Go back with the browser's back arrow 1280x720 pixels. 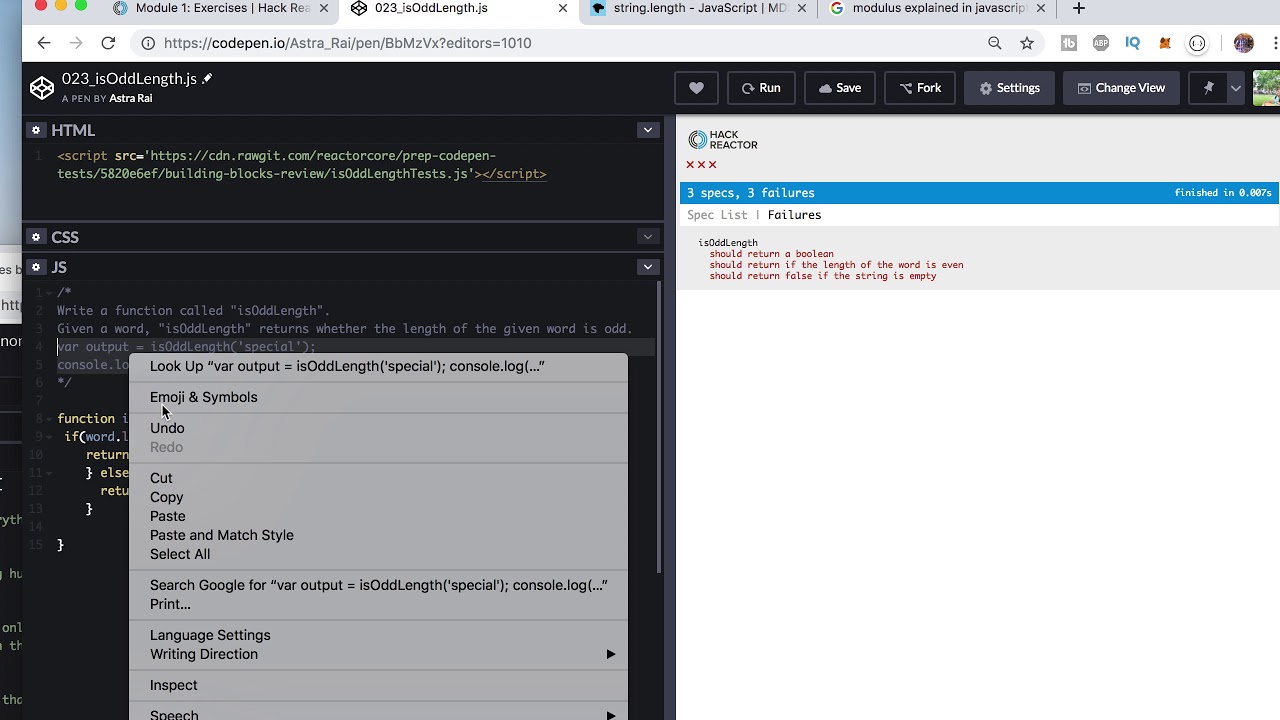43,43
